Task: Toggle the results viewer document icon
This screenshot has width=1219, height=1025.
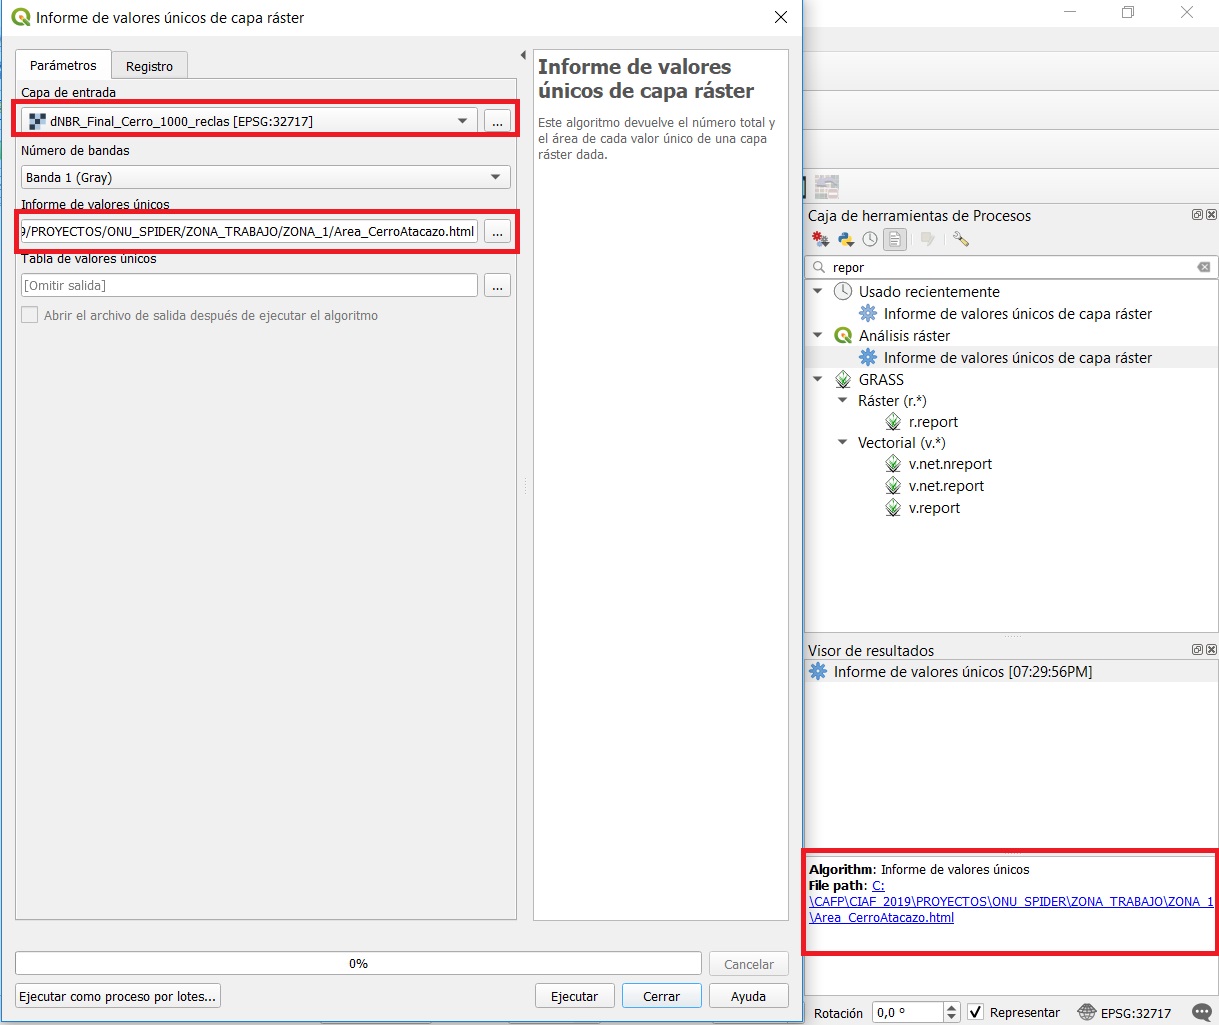Action: coord(895,239)
